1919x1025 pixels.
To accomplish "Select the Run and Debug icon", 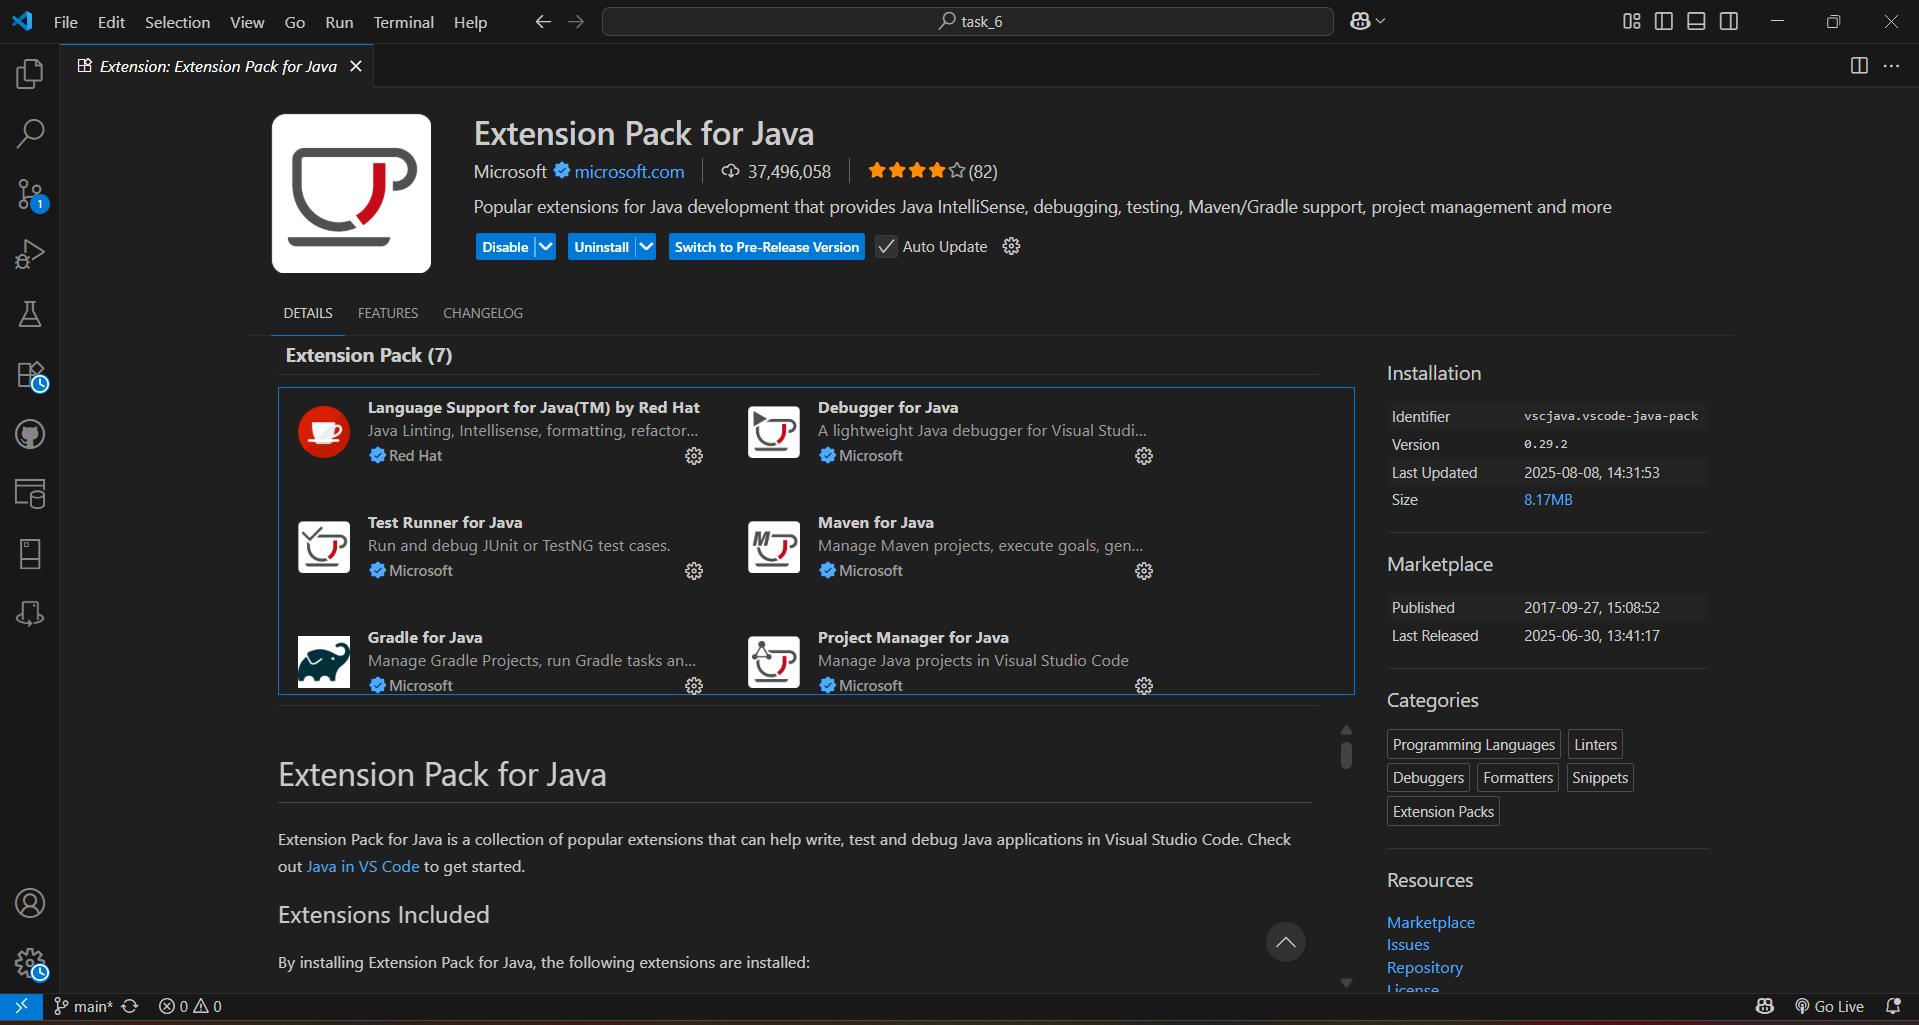I will click(30, 254).
